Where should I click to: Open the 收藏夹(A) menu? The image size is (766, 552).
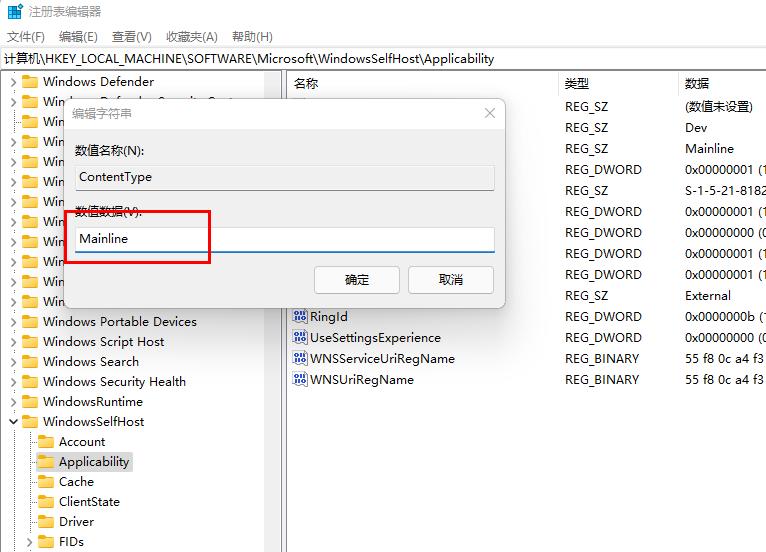coord(192,37)
